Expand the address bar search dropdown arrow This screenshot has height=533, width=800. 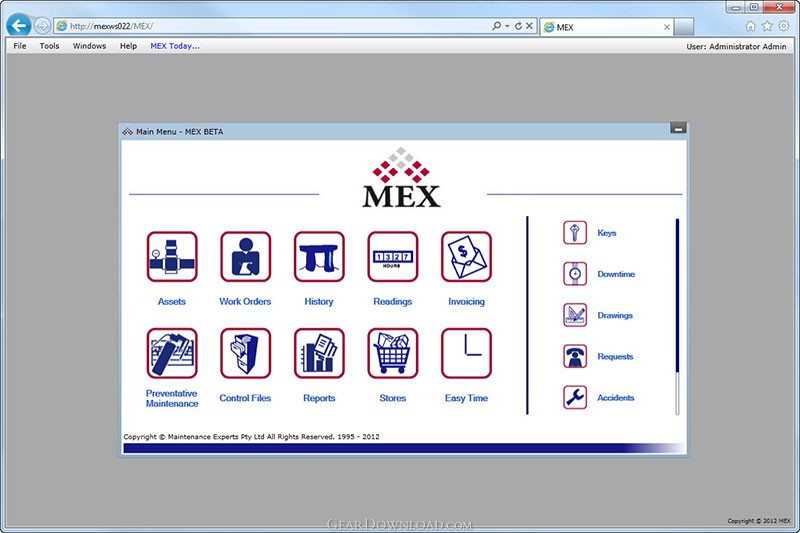click(507, 26)
